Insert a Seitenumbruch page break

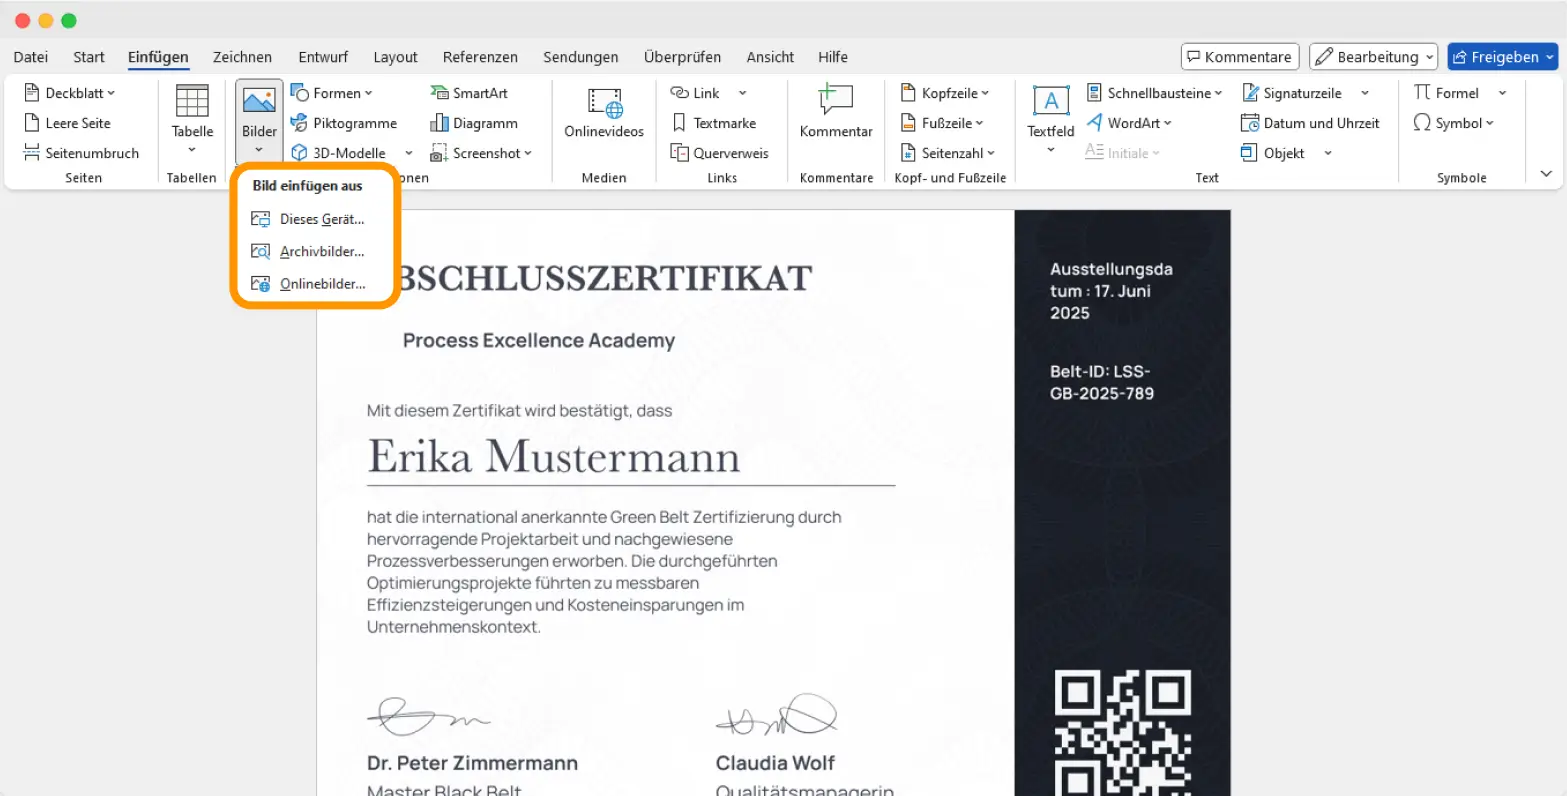[81, 153]
